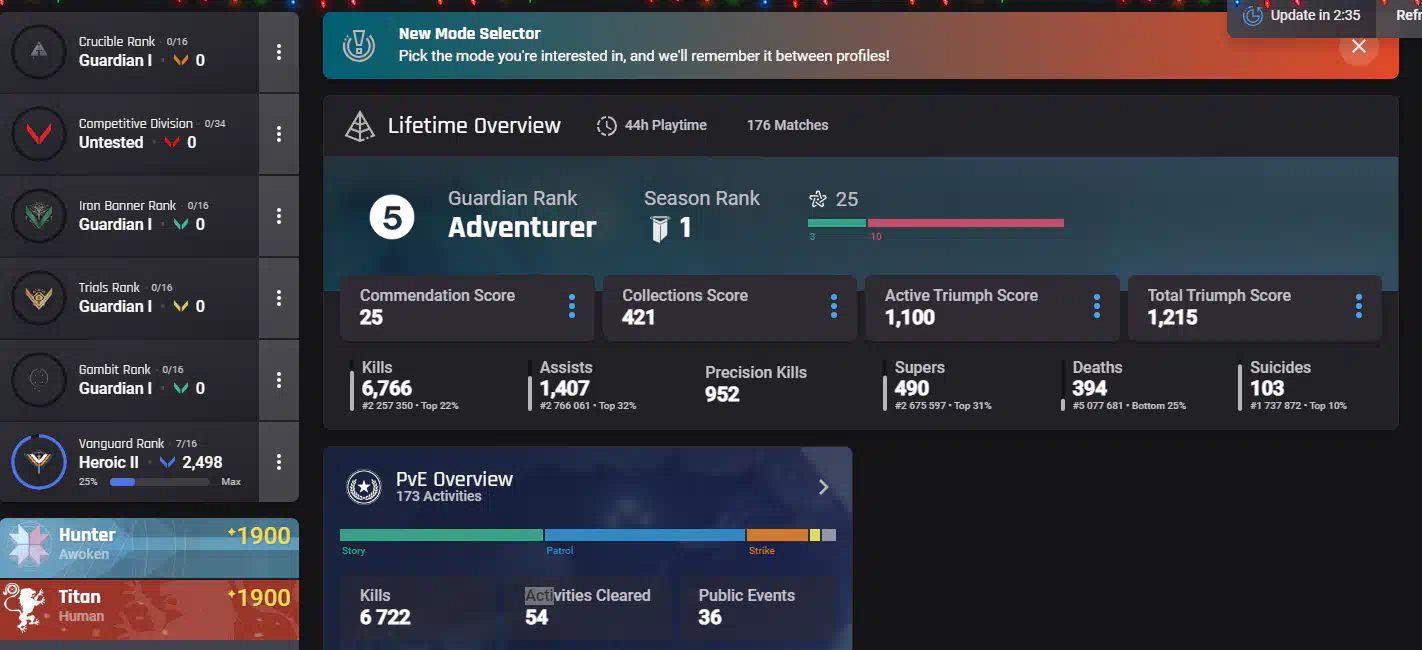Image resolution: width=1422 pixels, height=650 pixels.
Task: Click the PvE Kills value 6 722
Action: [385, 617]
